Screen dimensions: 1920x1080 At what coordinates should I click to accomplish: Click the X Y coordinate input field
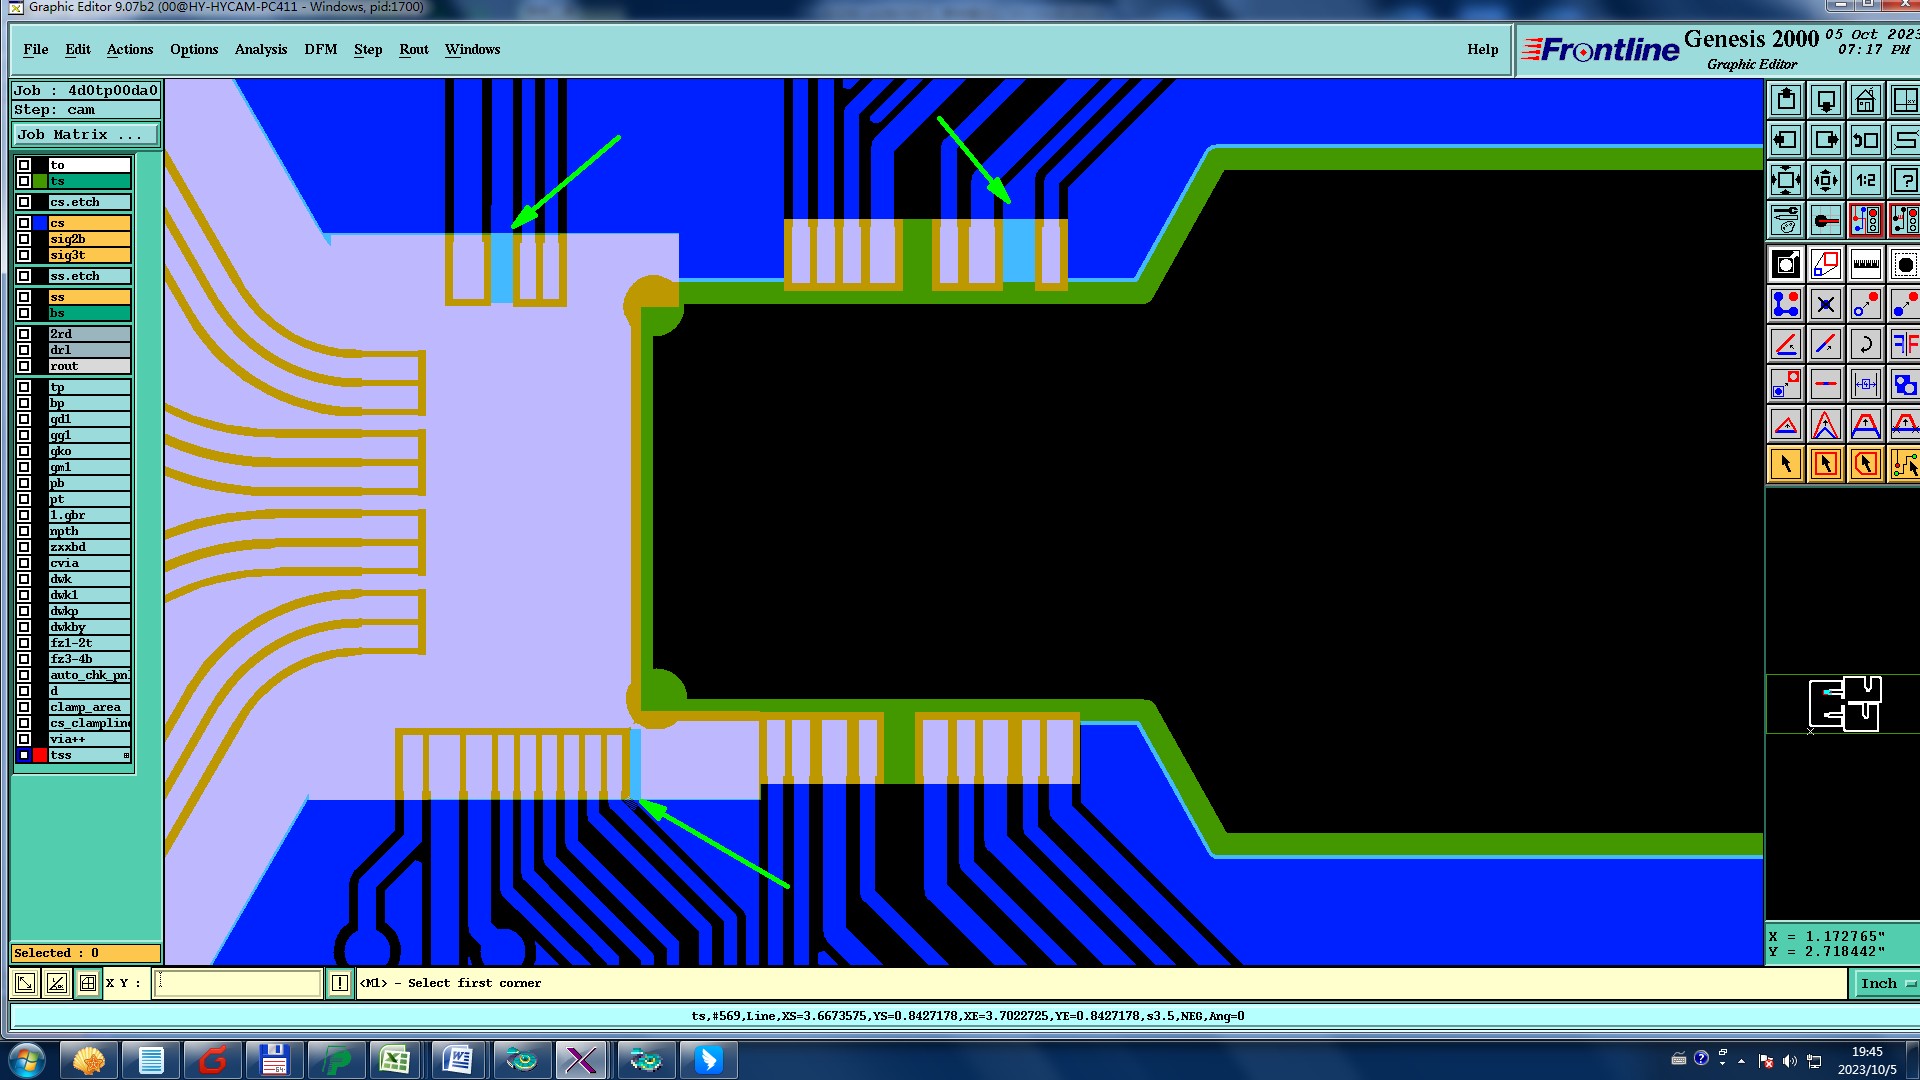(238, 984)
